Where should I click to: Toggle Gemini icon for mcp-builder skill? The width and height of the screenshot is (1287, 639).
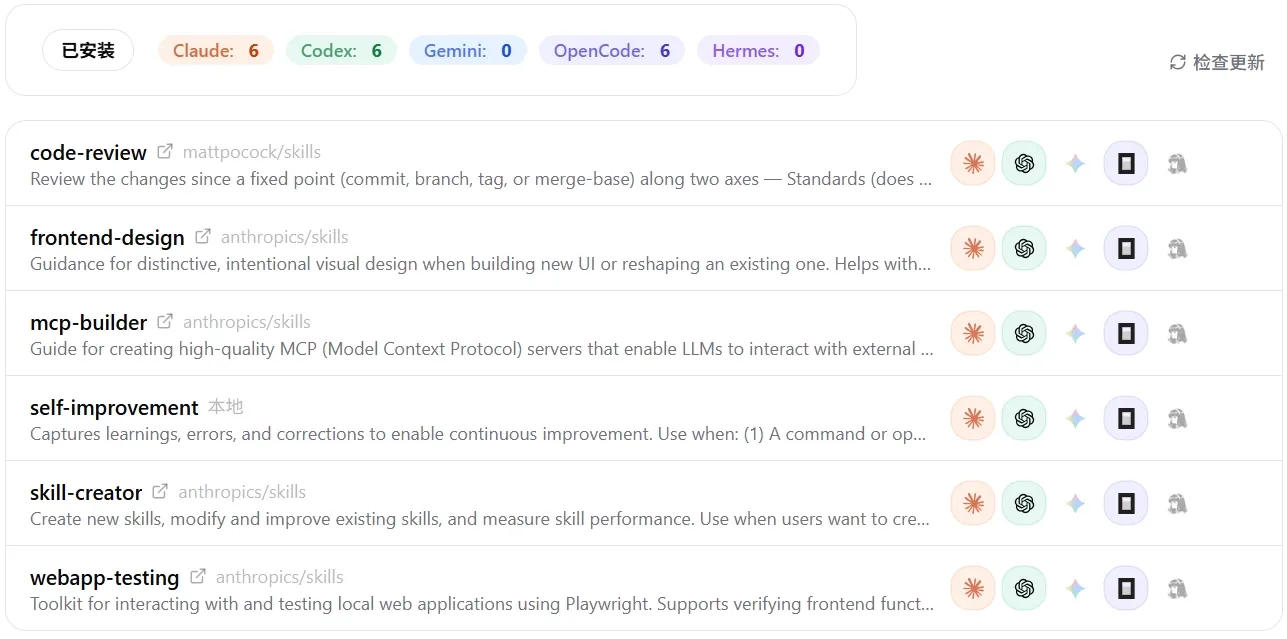(1075, 333)
